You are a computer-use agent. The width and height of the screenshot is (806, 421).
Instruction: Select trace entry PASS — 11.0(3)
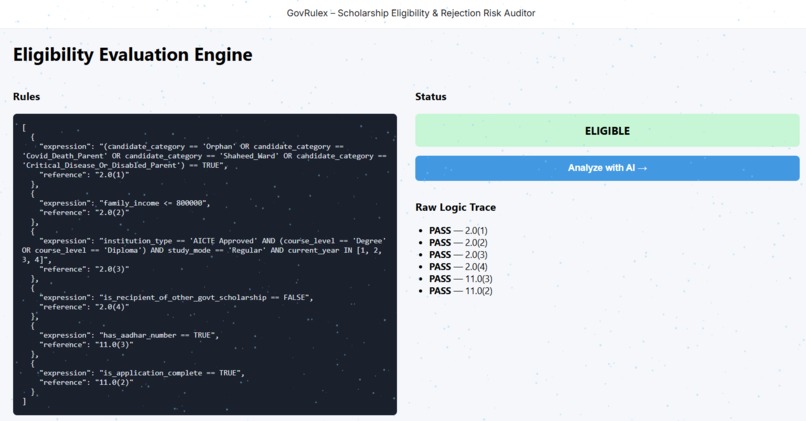point(461,279)
